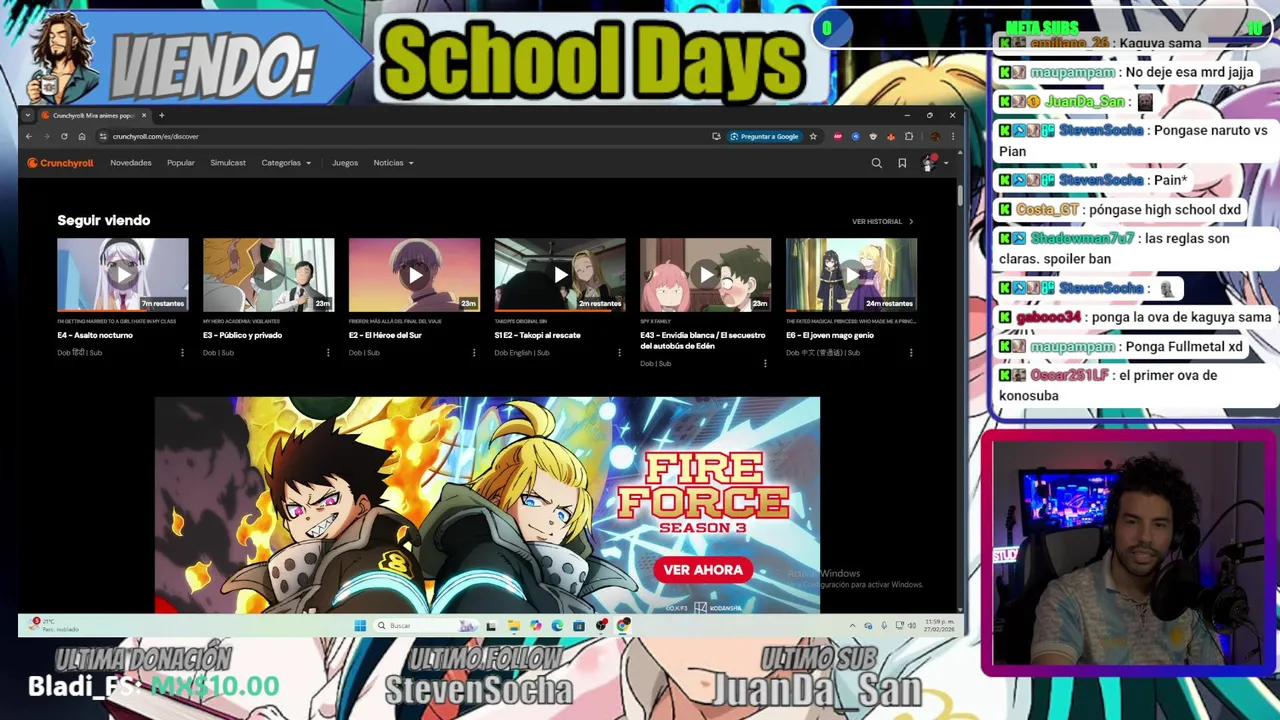1280x720 pixels.
Task: Click the page vertical scrollbar
Action: (960, 194)
